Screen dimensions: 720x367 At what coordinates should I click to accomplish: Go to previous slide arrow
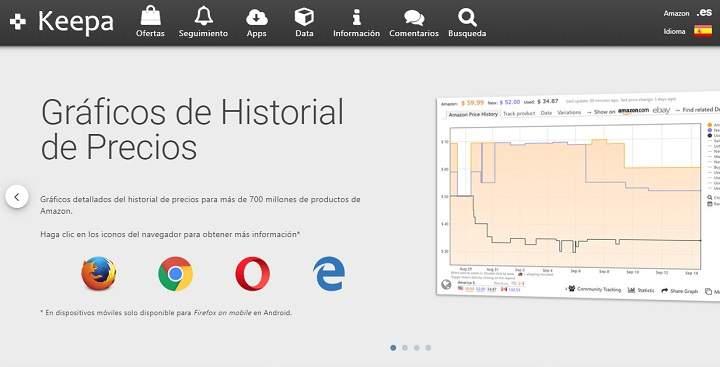(x=17, y=197)
